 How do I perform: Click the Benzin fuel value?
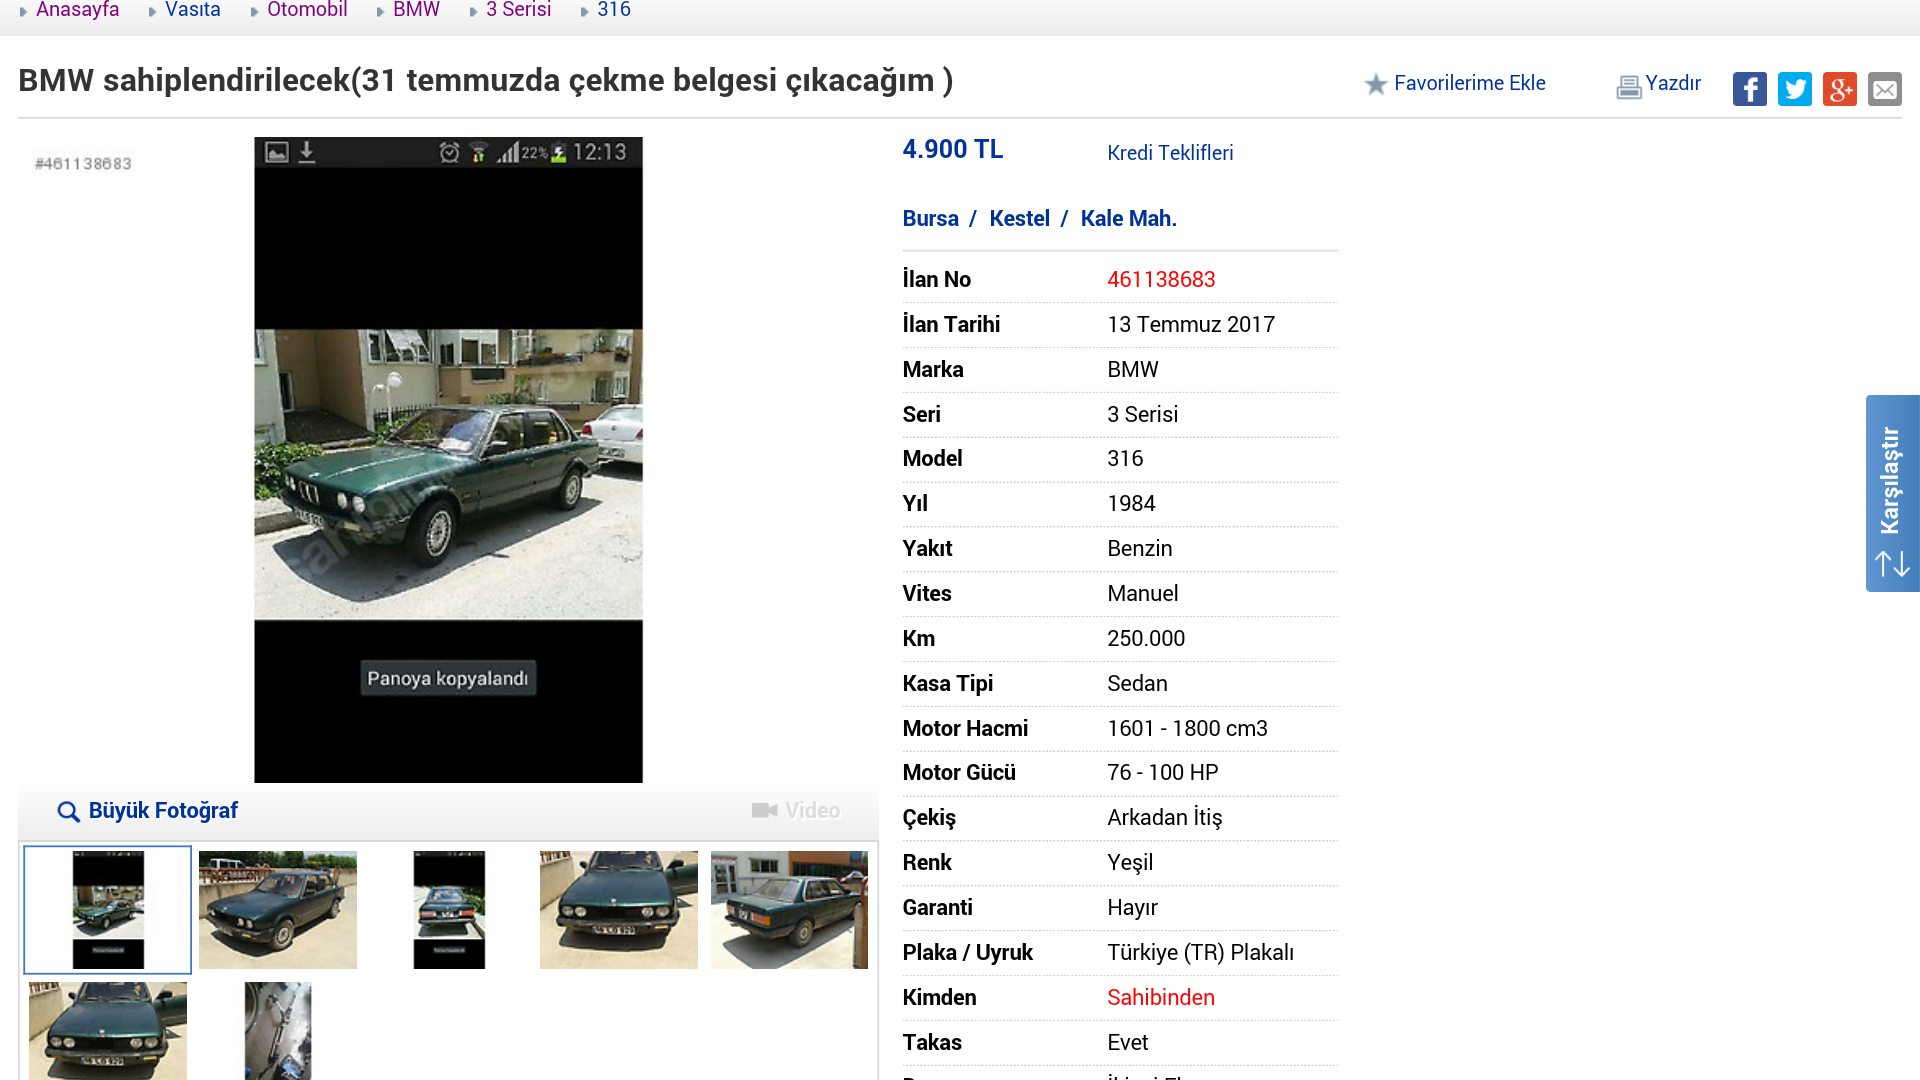click(x=1140, y=549)
